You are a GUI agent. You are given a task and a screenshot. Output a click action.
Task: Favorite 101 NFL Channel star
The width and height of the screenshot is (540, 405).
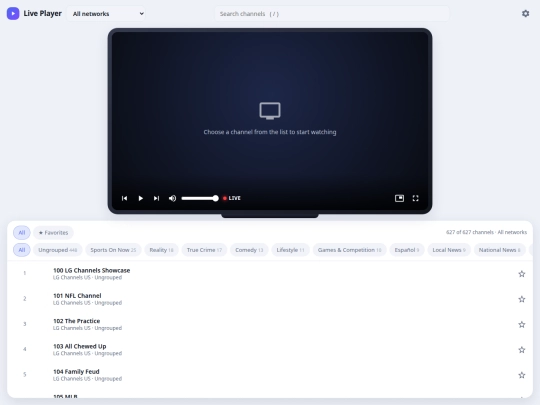pyautogui.click(x=521, y=299)
